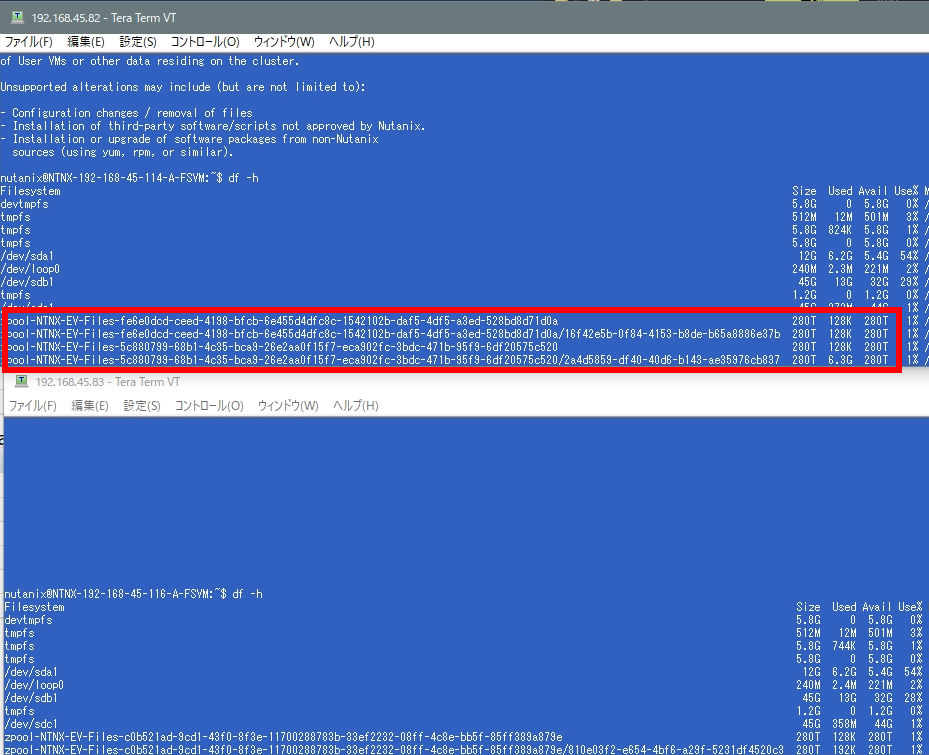Image resolution: width=929 pixels, height=755 pixels.
Task: Click /dev/loop0 row in the top terminal
Action: (x=464, y=269)
